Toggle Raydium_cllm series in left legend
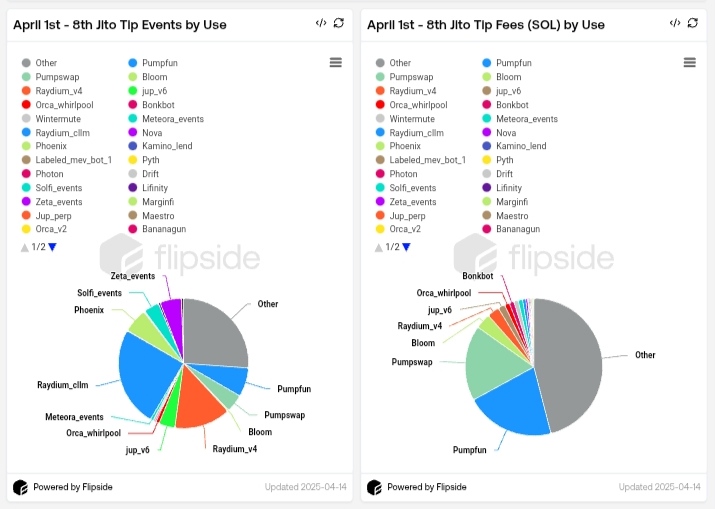Viewport: 716px width, 509px height. point(57,132)
